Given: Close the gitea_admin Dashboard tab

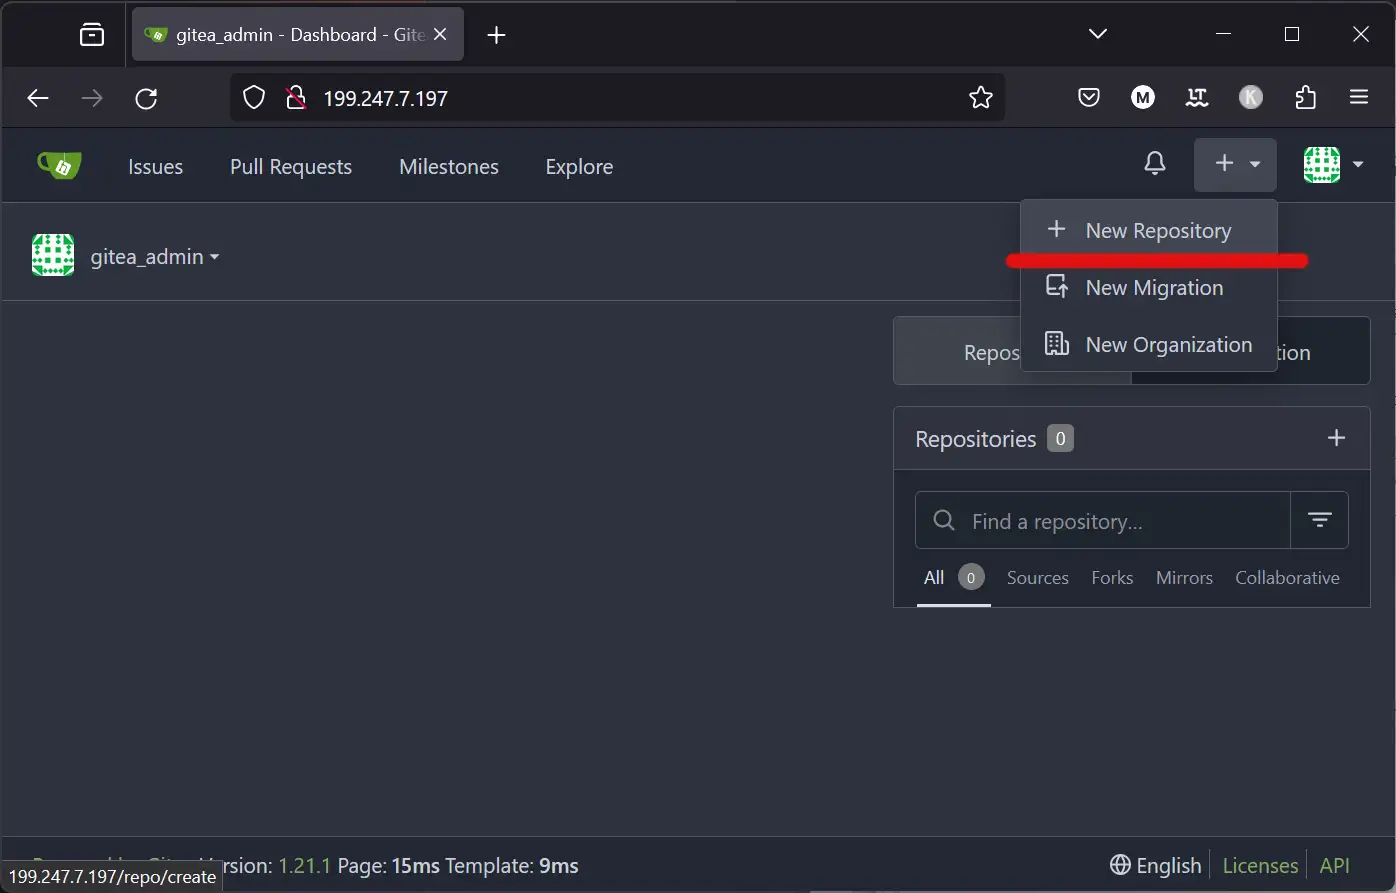Looking at the screenshot, I should (x=441, y=35).
